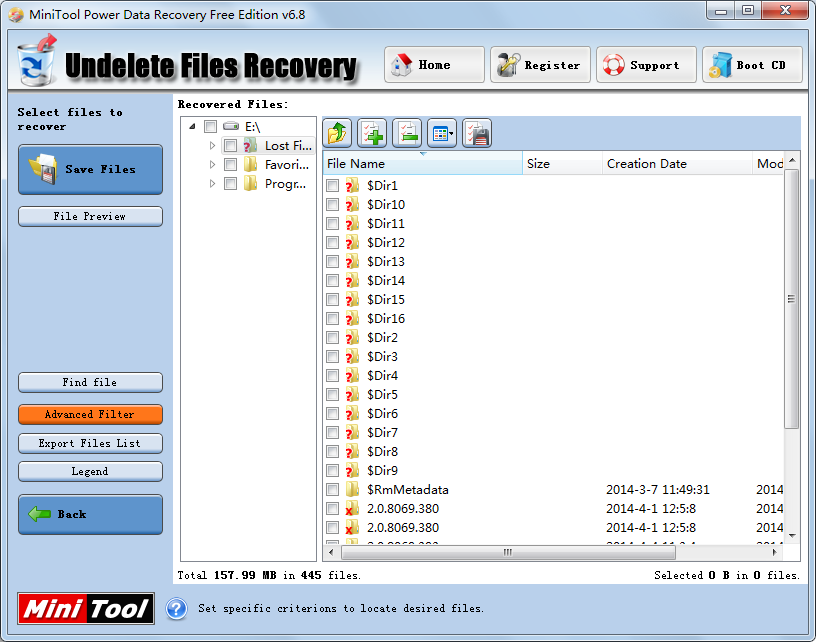Go Back to previous step
The height and width of the screenshot is (642, 816).
[91, 514]
